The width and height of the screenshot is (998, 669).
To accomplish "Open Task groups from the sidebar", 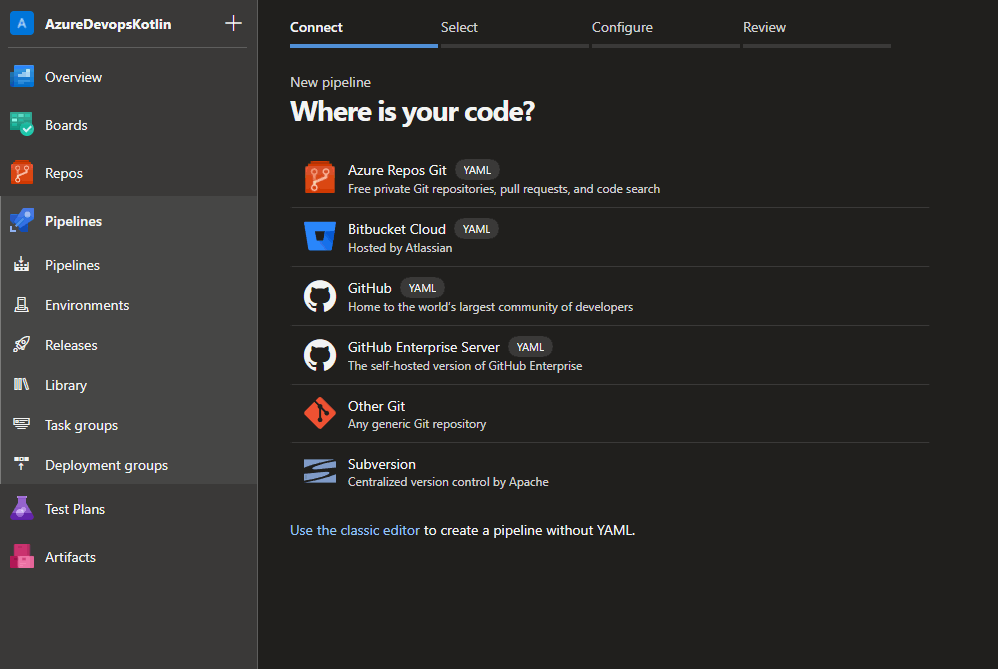I will pyautogui.click(x=81, y=424).
